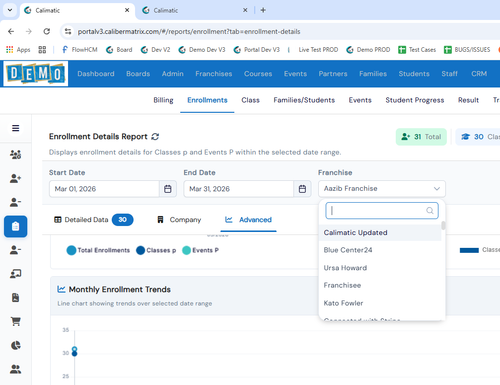Switch to the Student Progress tab
The height and width of the screenshot is (385, 500).
pos(415,100)
